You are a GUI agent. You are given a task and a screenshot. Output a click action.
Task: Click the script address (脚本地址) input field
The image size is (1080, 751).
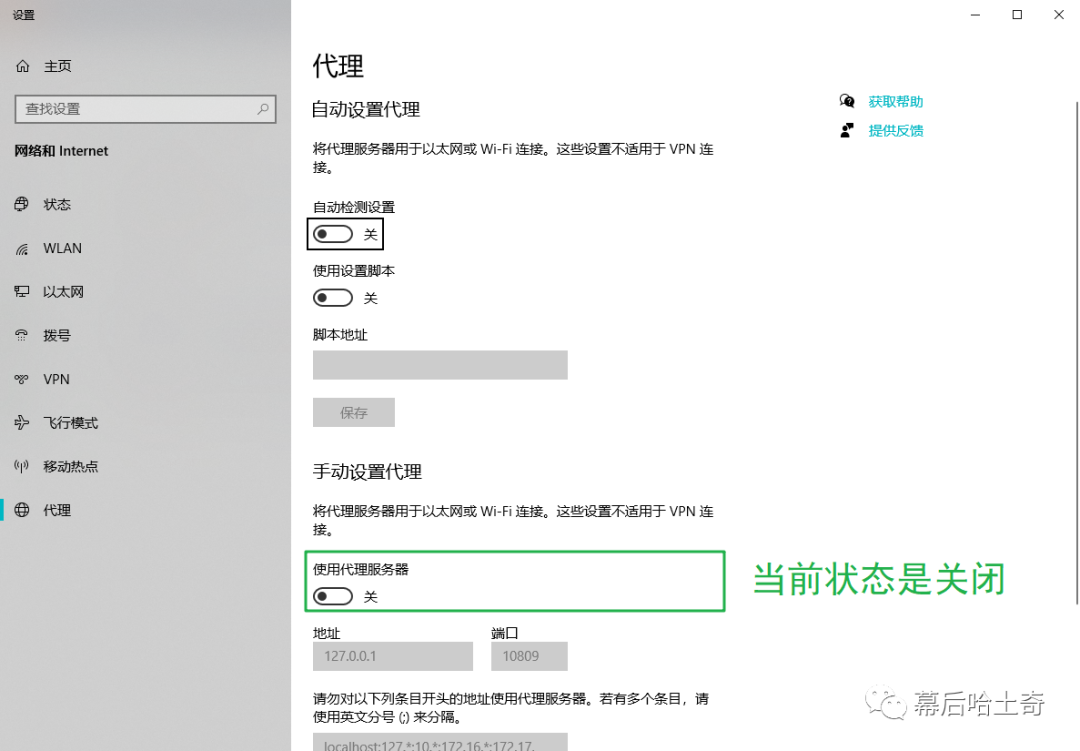(440, 365)
